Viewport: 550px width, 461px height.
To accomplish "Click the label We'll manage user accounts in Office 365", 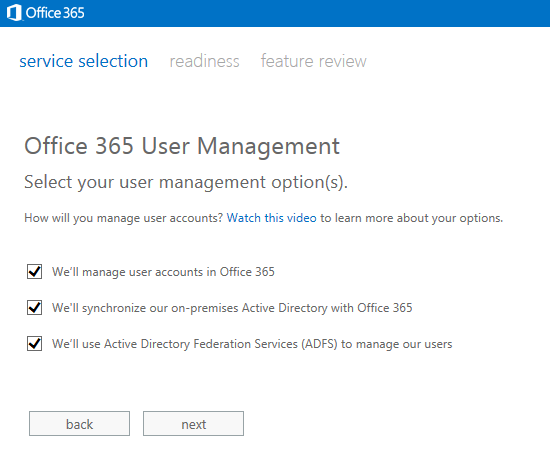I will [x=163, y=272].
